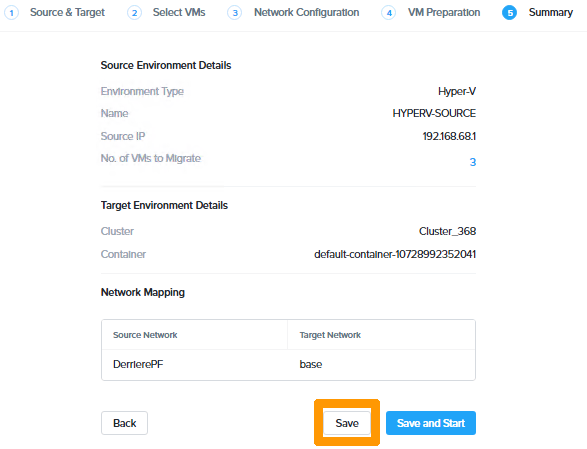Click the Environment Type label
This screenshot has width=587, height=449.
click(x=142, y=91)
